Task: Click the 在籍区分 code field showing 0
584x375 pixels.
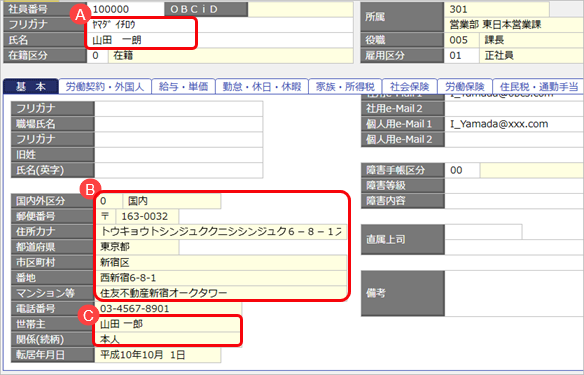Action: 98,55
